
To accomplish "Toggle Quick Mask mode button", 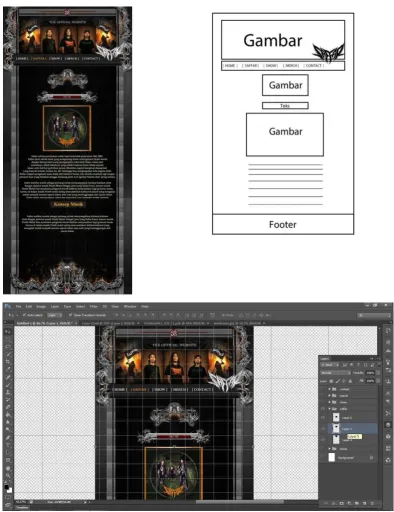I will (8, 497).
